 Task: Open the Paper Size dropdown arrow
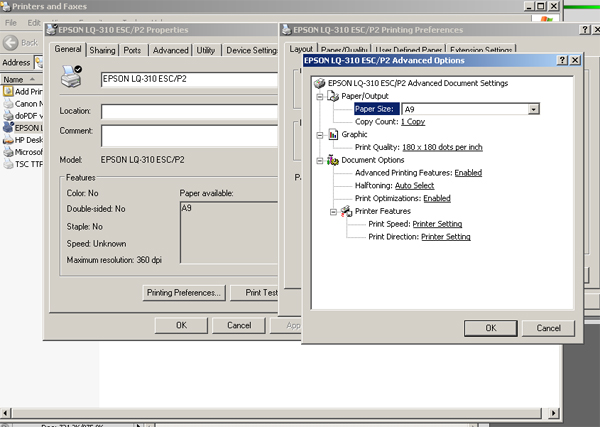tap(533, 109)
